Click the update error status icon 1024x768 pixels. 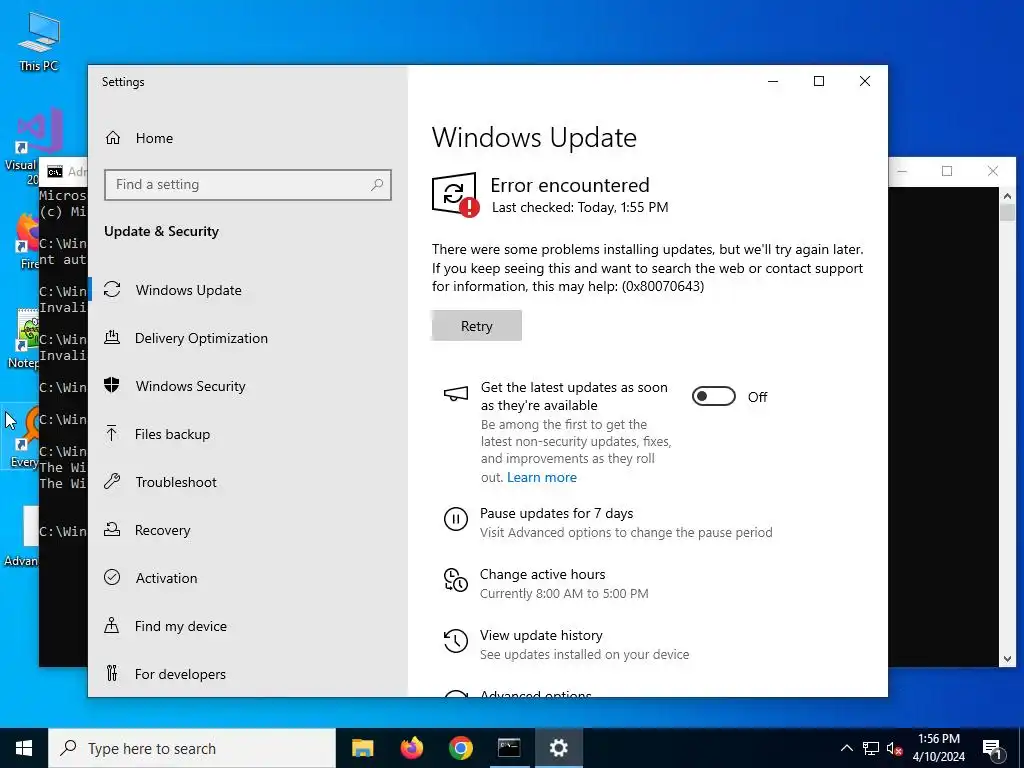click(x=456, y=195)
